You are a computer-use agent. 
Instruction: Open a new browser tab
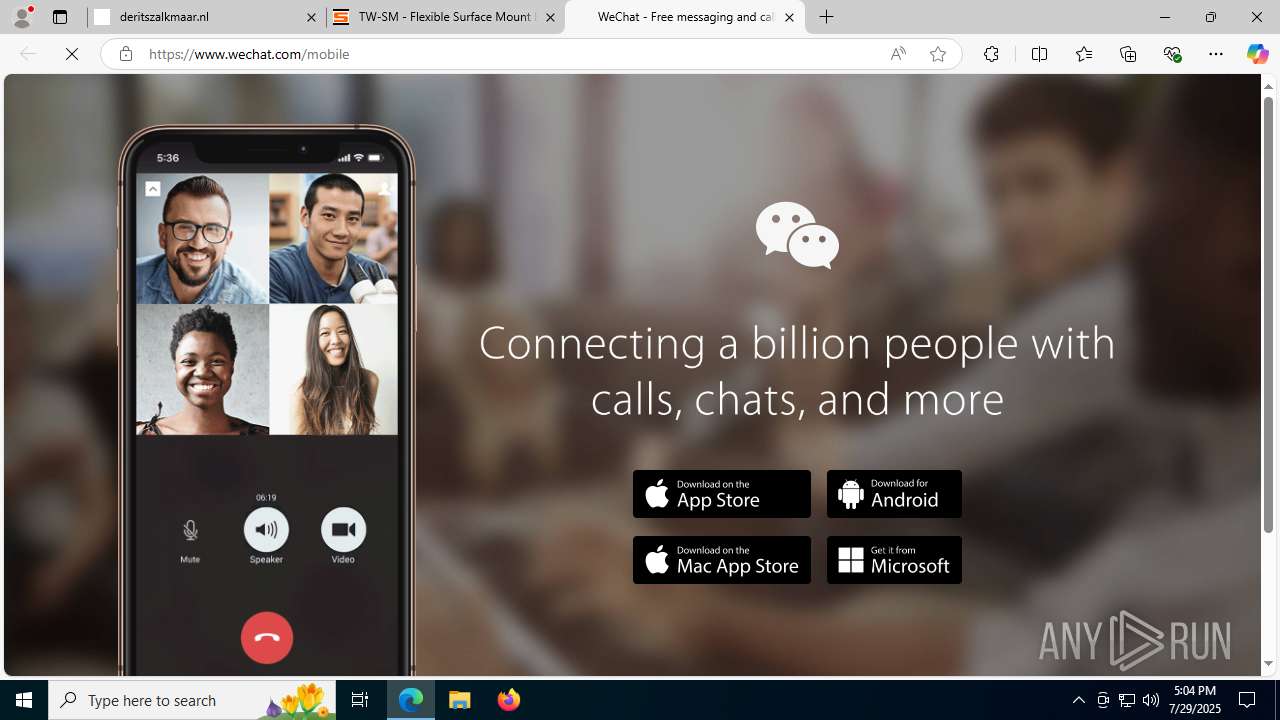point(826,17)
